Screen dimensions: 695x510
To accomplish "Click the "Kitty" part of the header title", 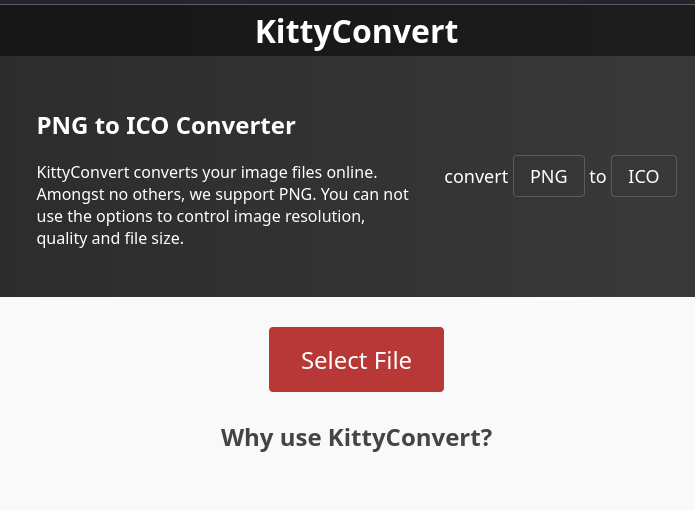I will point(290,32).
